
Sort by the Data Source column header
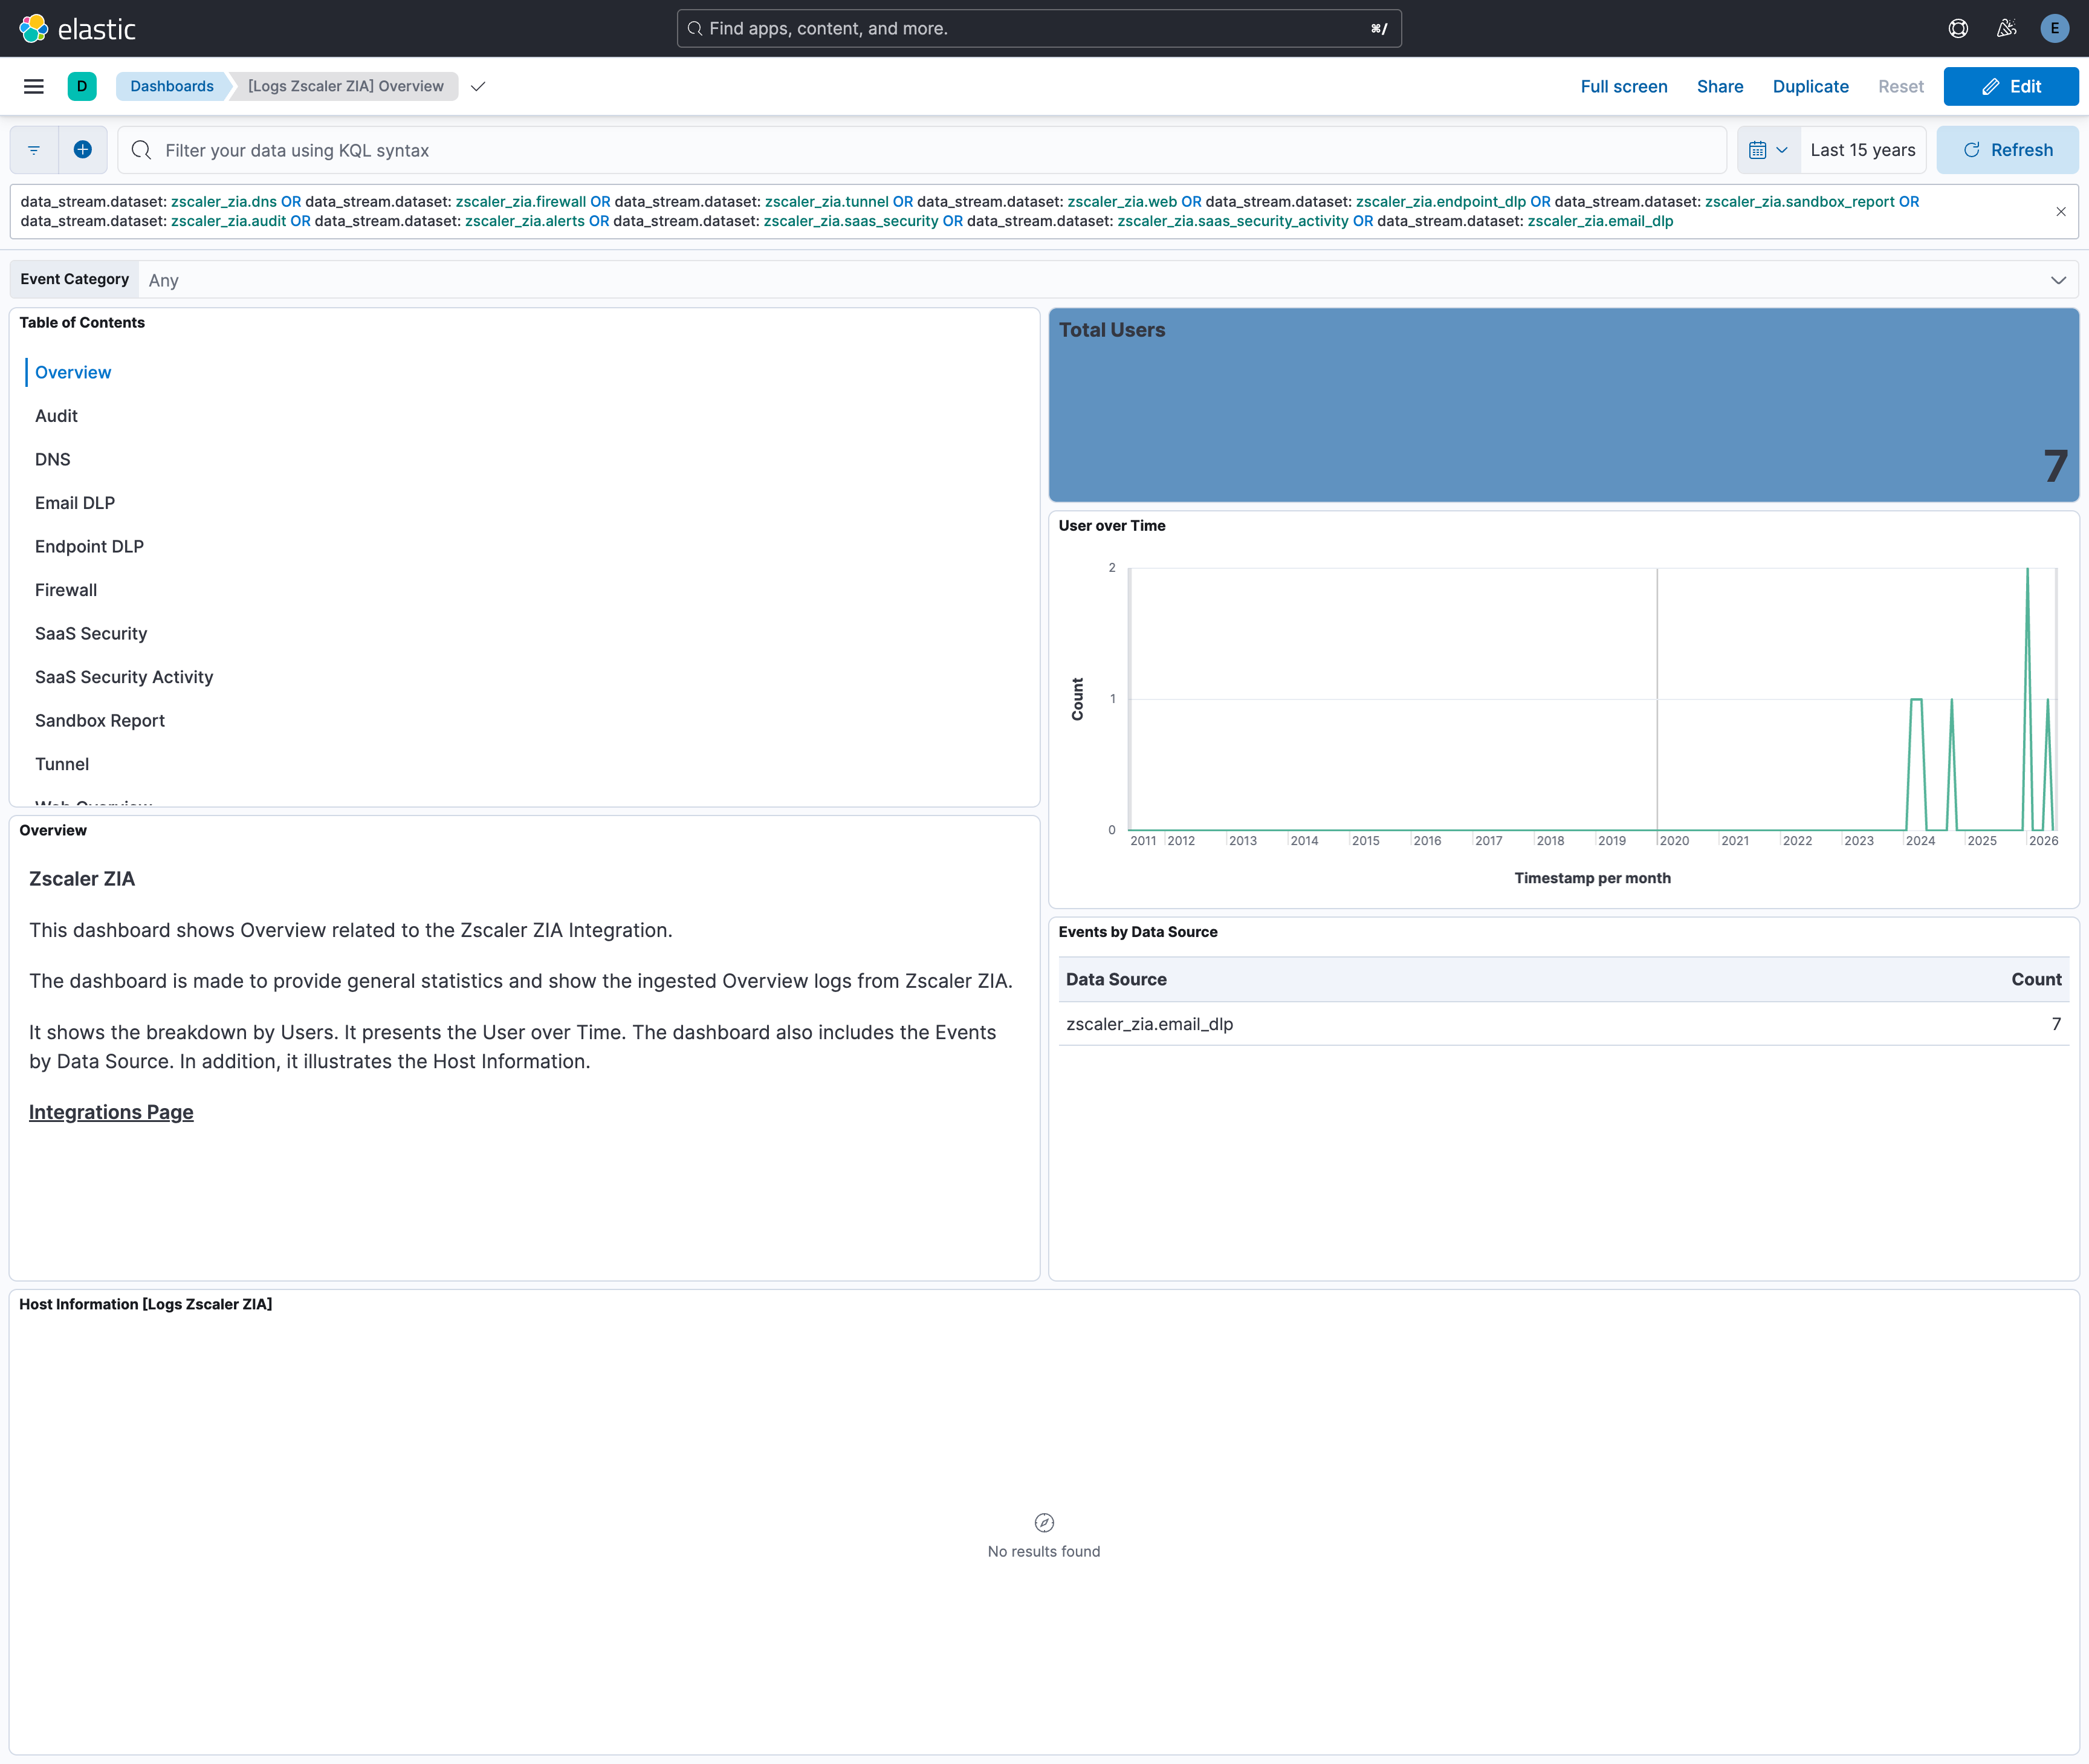(1116, 979)
